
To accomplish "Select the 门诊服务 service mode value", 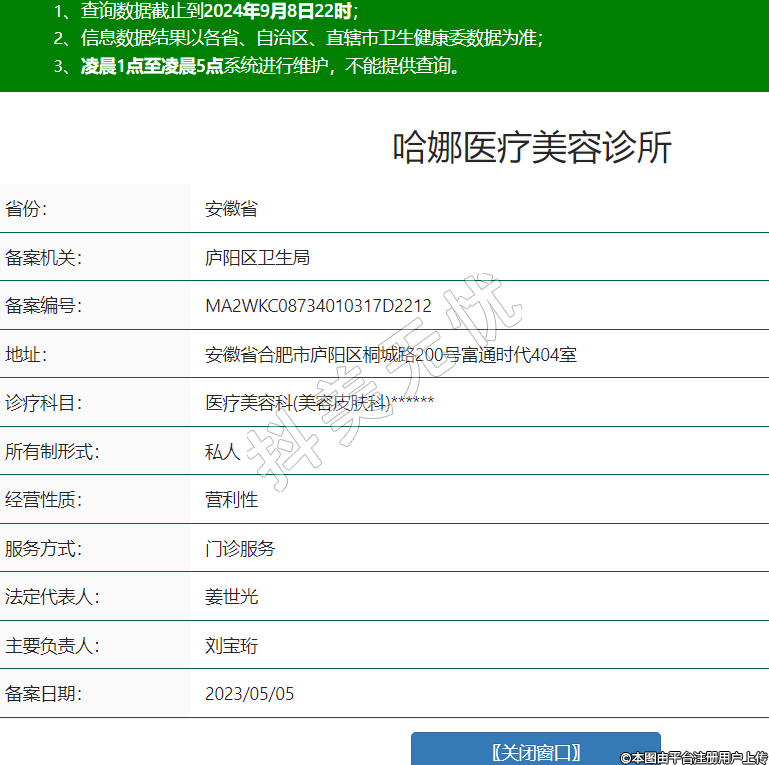I will [240, 548].
